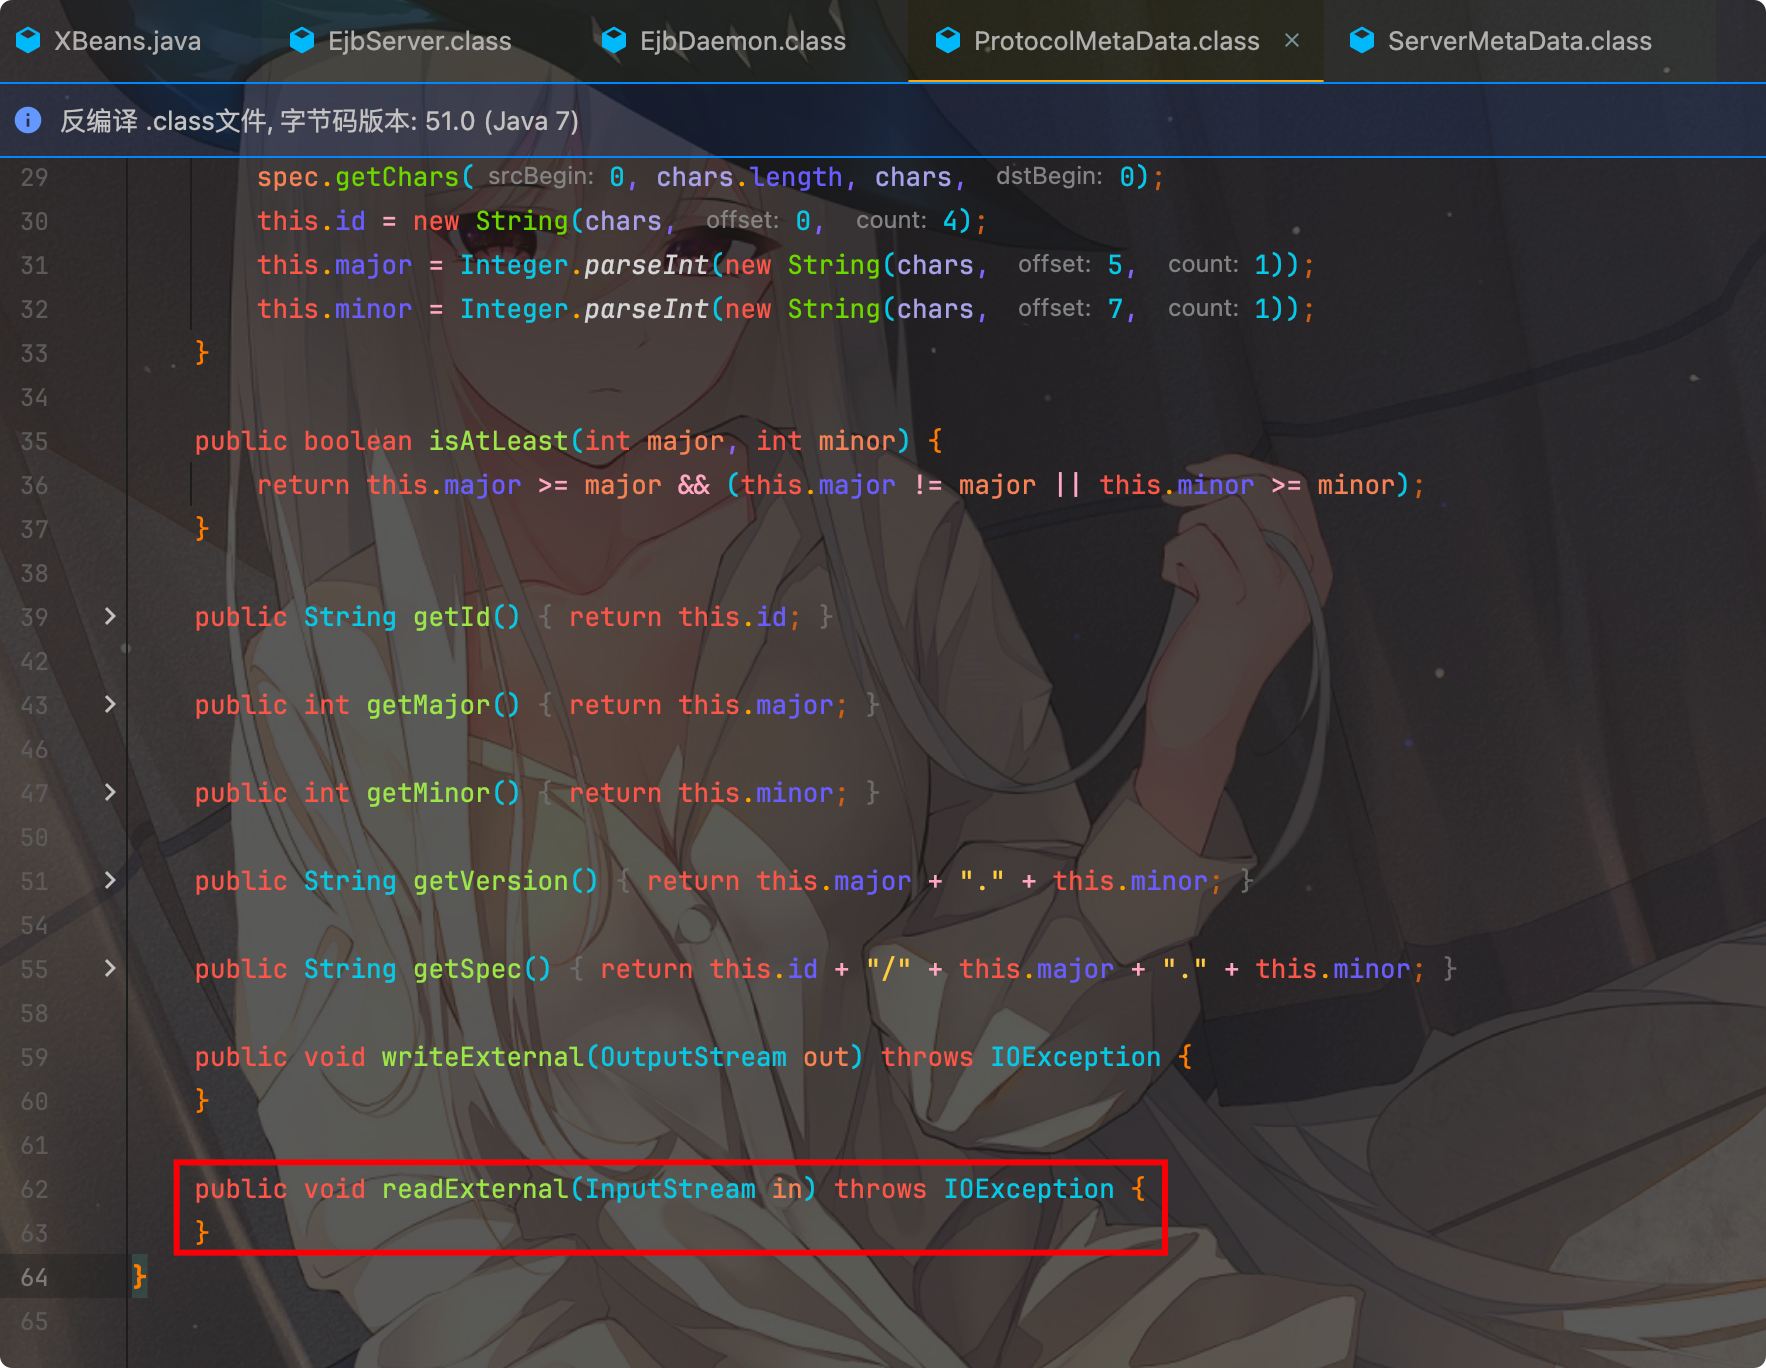Click the EjbServer.class file icon
Image resolution: width=1766 pixels, height=1368 pixels.
click(301, 40)
